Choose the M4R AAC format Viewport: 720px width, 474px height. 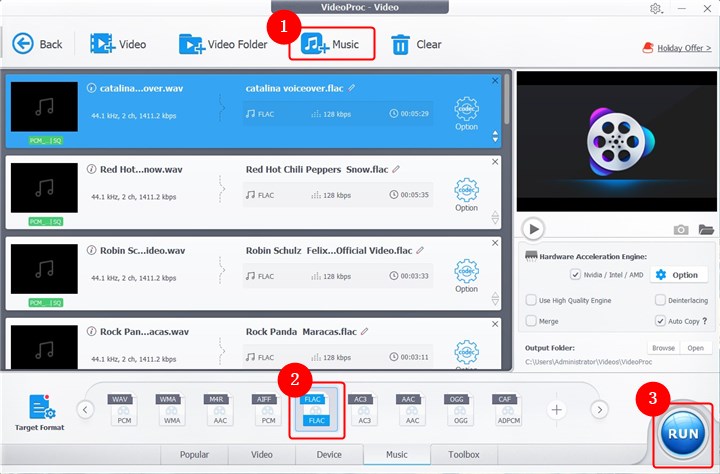pos(219,409)
